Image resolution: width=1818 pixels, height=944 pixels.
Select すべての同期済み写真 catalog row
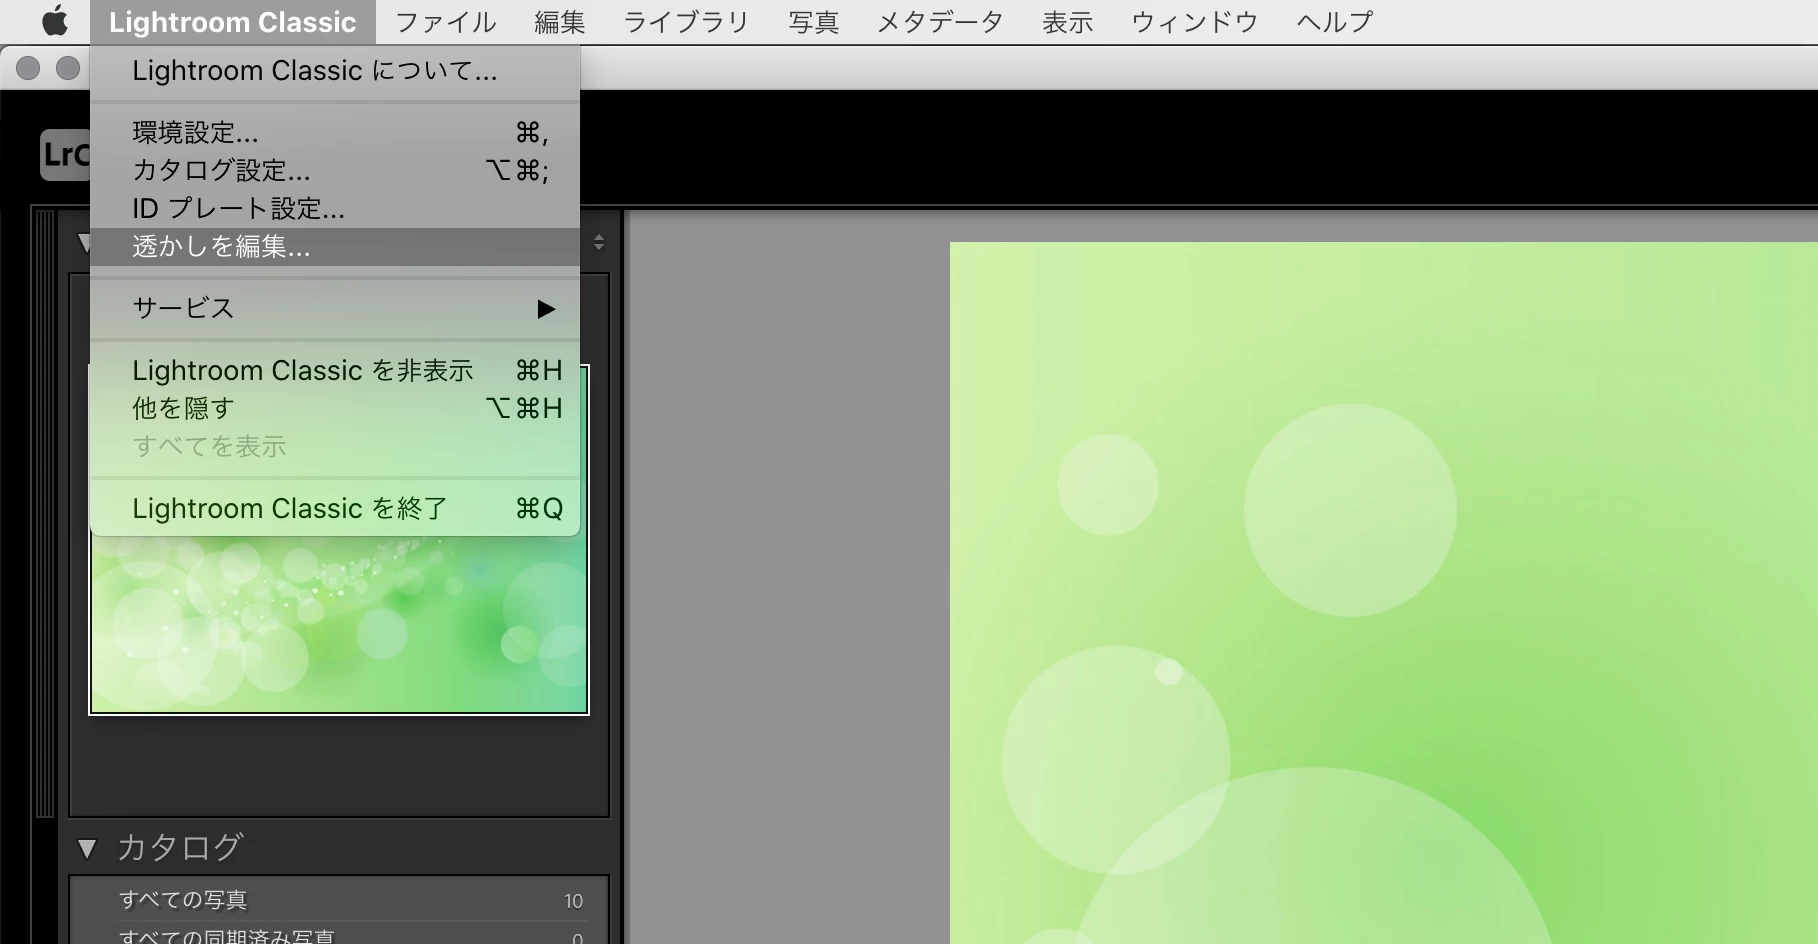coord(339,934)
